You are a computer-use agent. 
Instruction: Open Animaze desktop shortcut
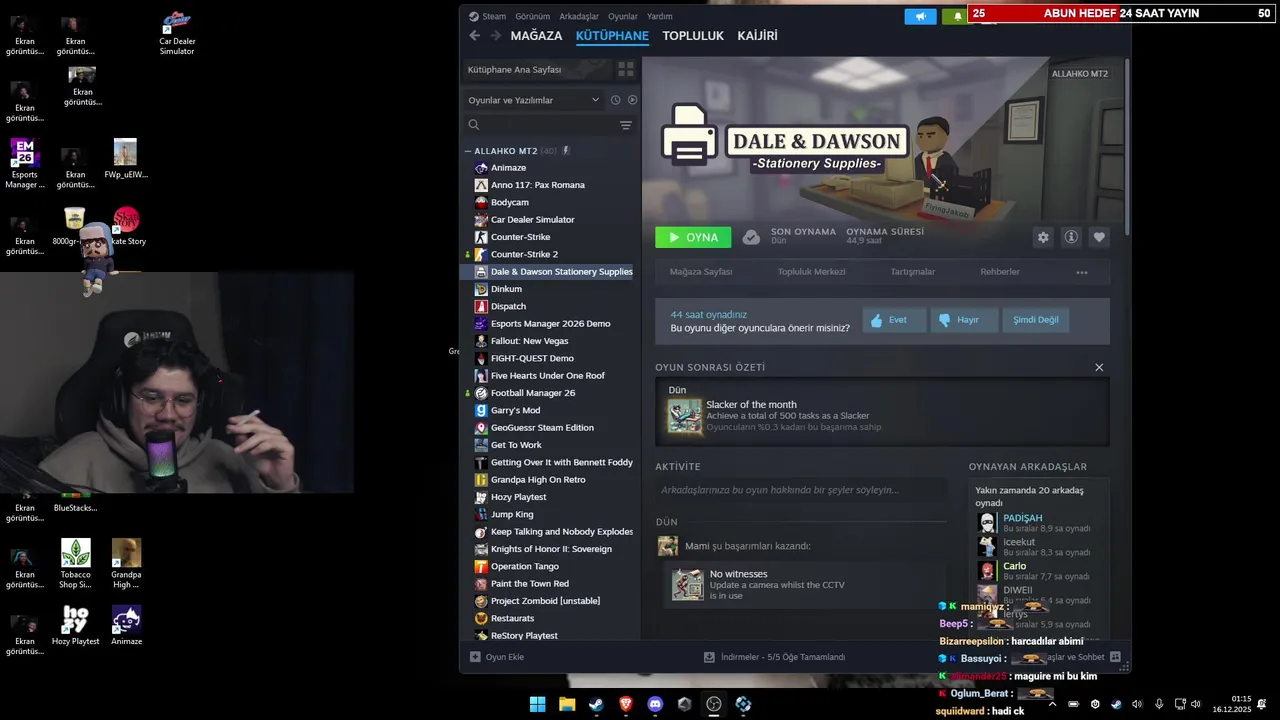pos(126,626)
